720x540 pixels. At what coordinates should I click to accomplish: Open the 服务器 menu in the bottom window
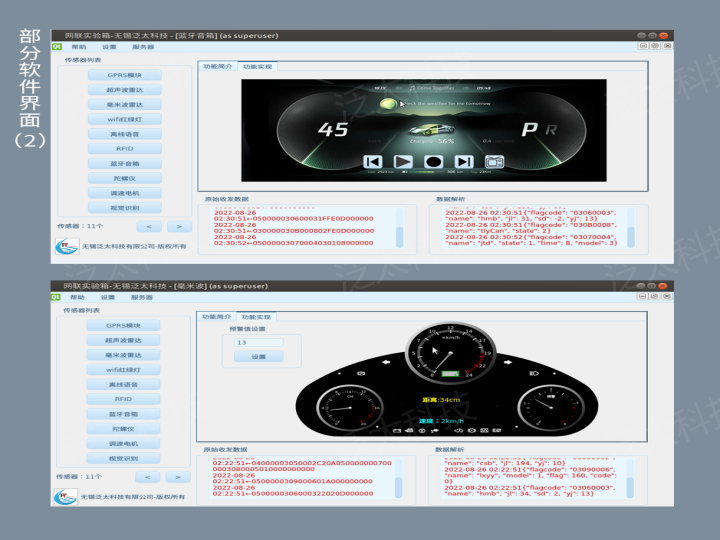click(143, 297)
